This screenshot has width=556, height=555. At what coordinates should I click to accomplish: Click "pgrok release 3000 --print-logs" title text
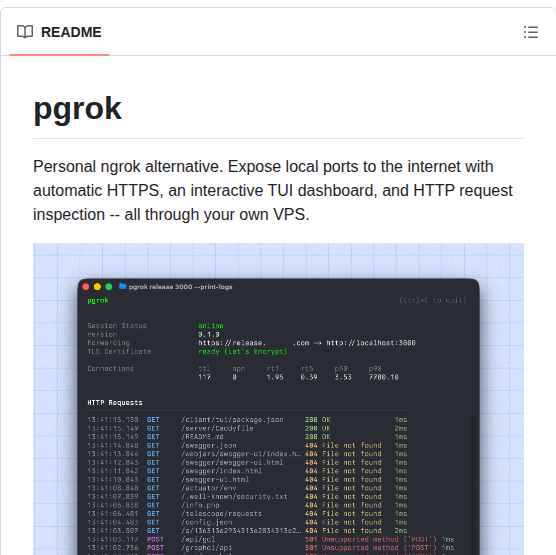coord(180,287)
